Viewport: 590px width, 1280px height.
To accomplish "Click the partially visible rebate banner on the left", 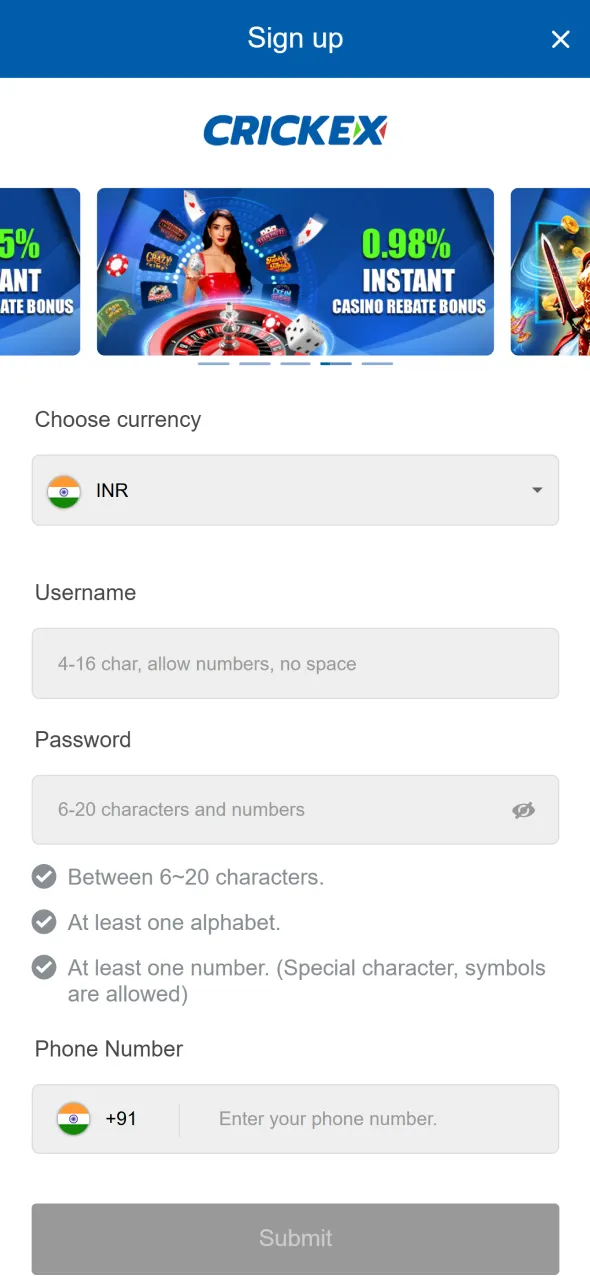I will 40,271.
